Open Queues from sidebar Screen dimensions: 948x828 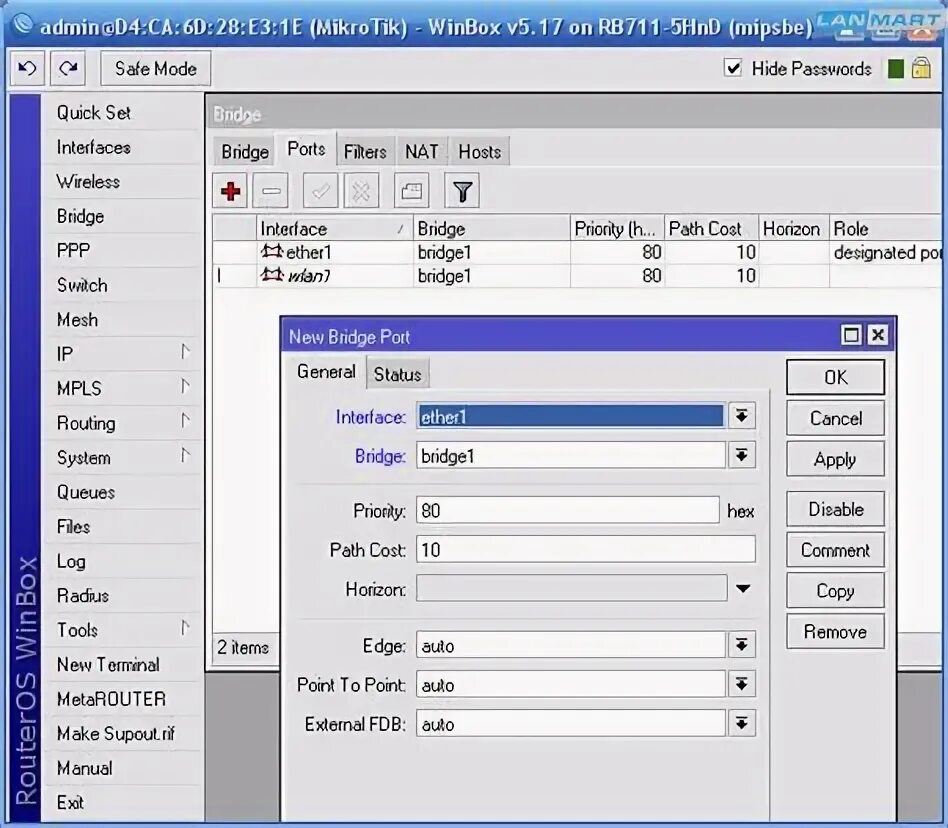tap(86, 492)
